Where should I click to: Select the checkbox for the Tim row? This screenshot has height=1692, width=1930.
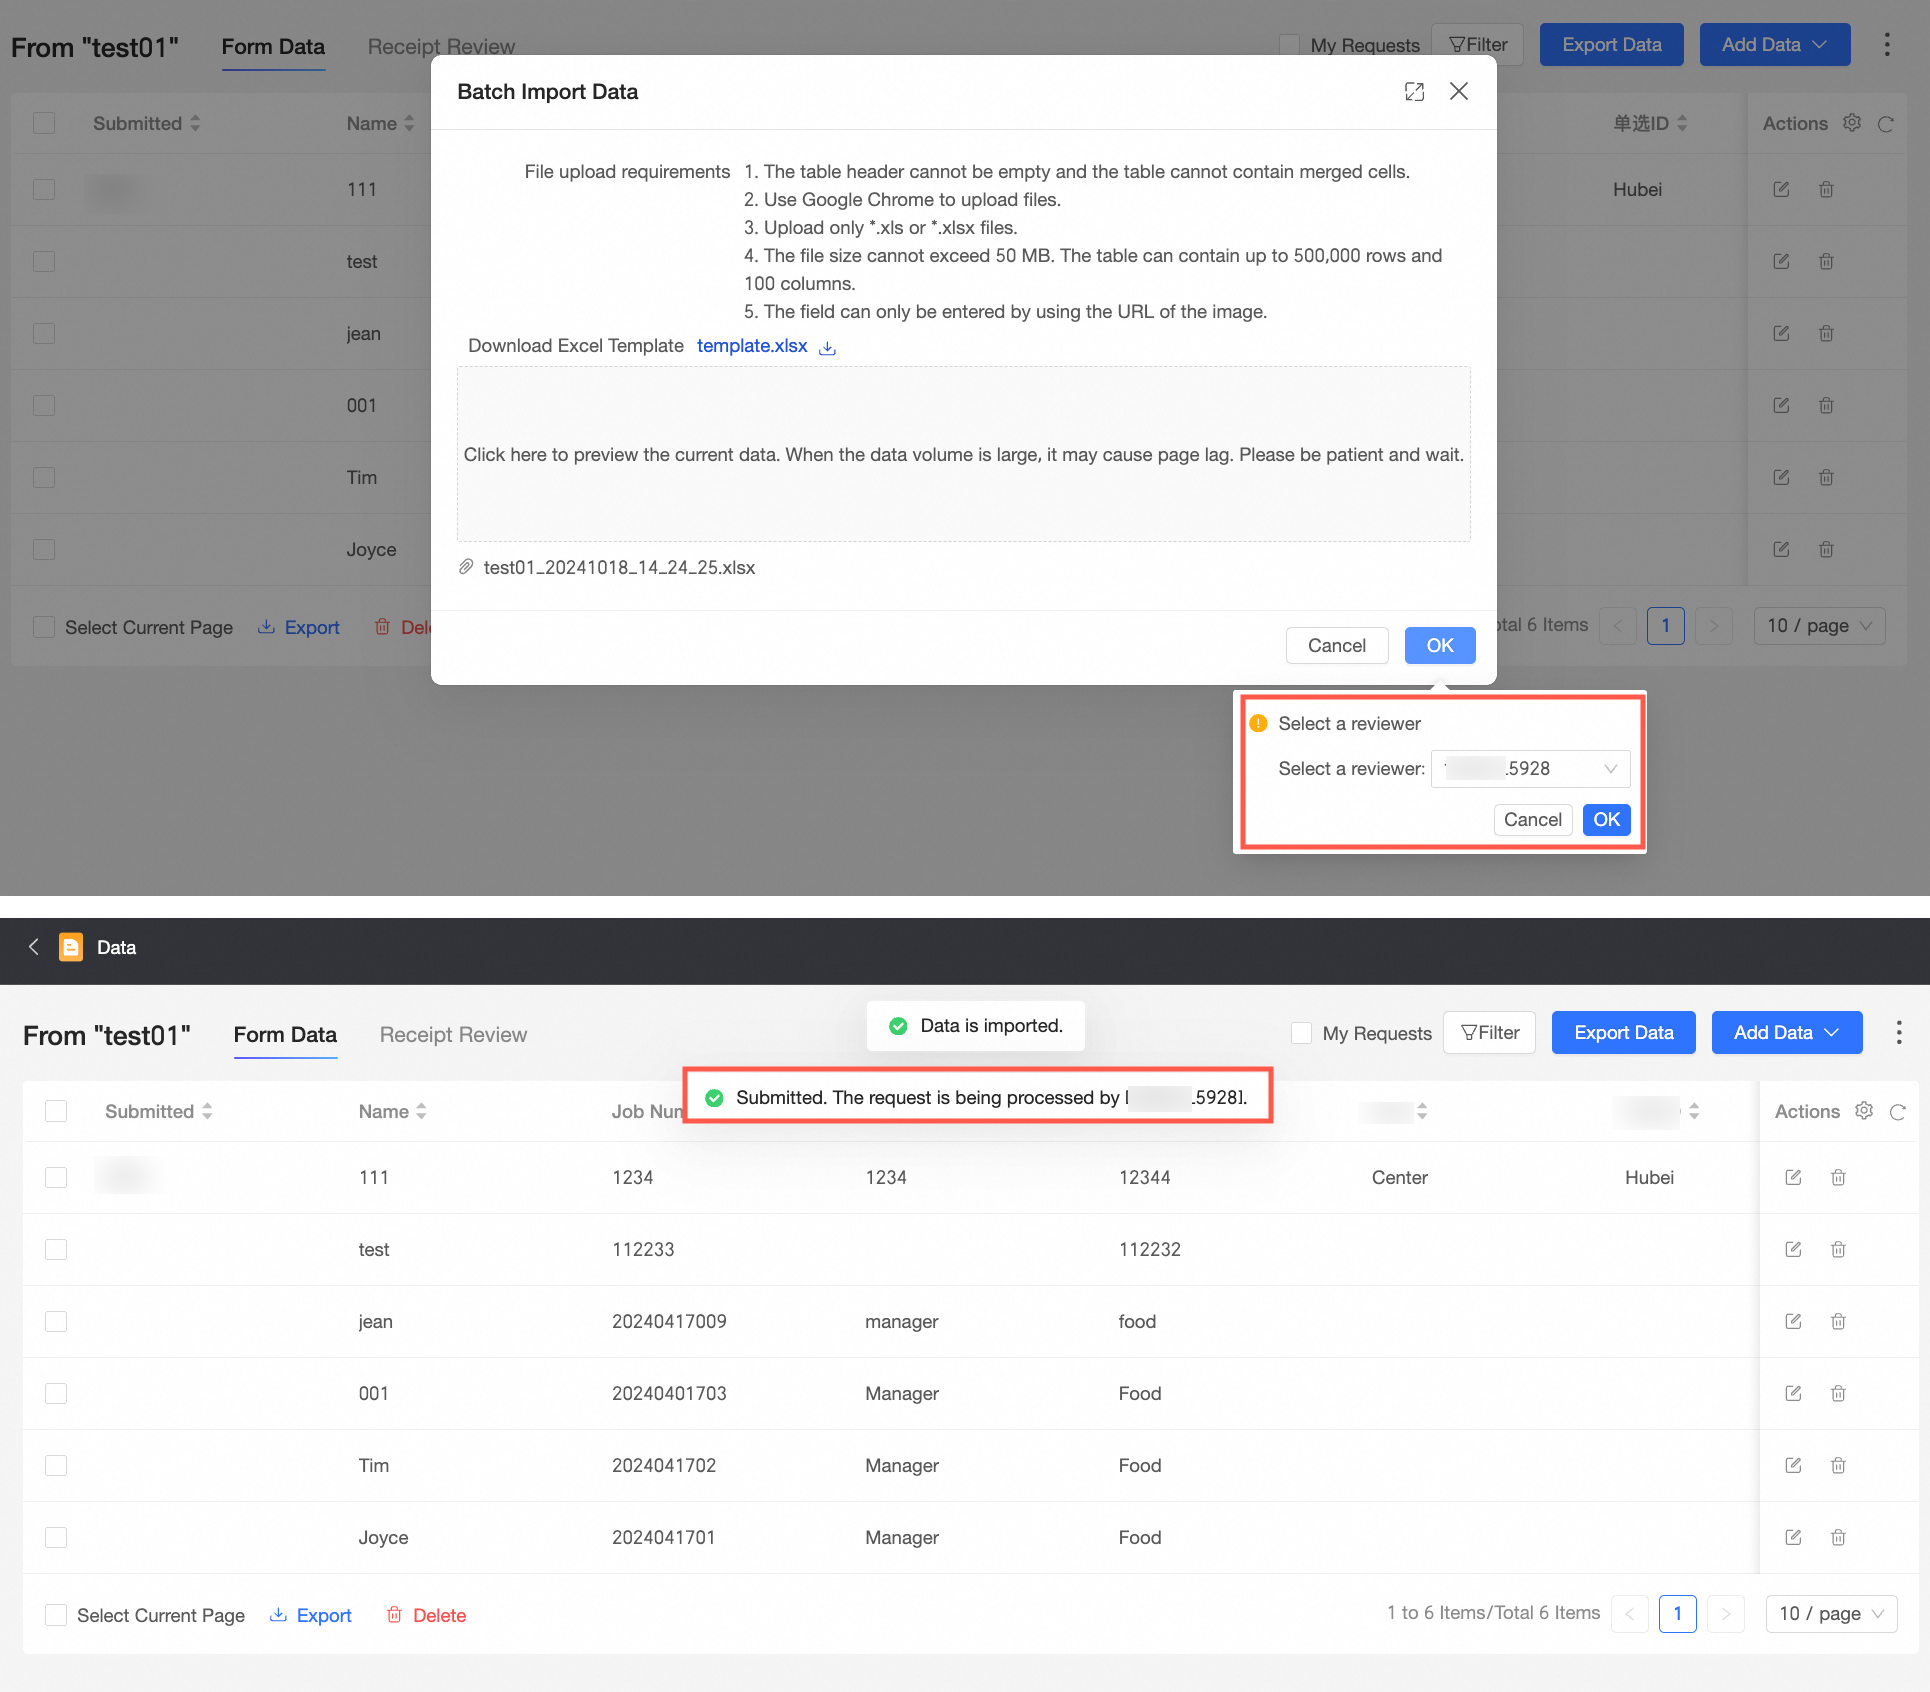56,1465
